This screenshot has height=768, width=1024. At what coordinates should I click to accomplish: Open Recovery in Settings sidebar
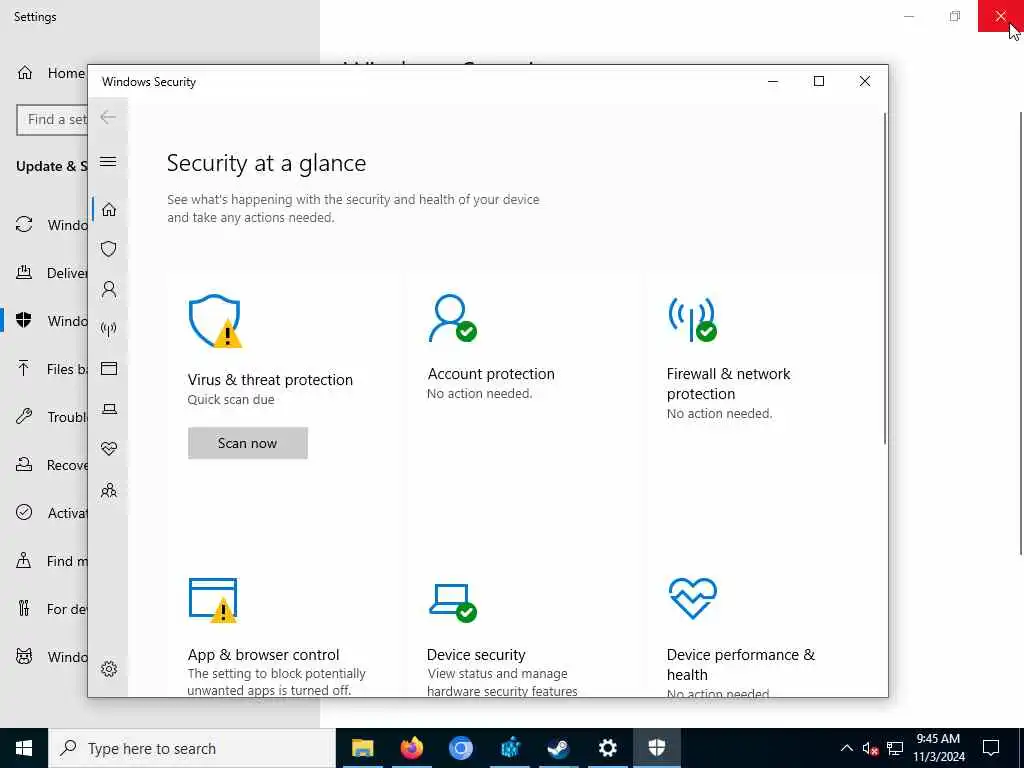pos(51,465)
